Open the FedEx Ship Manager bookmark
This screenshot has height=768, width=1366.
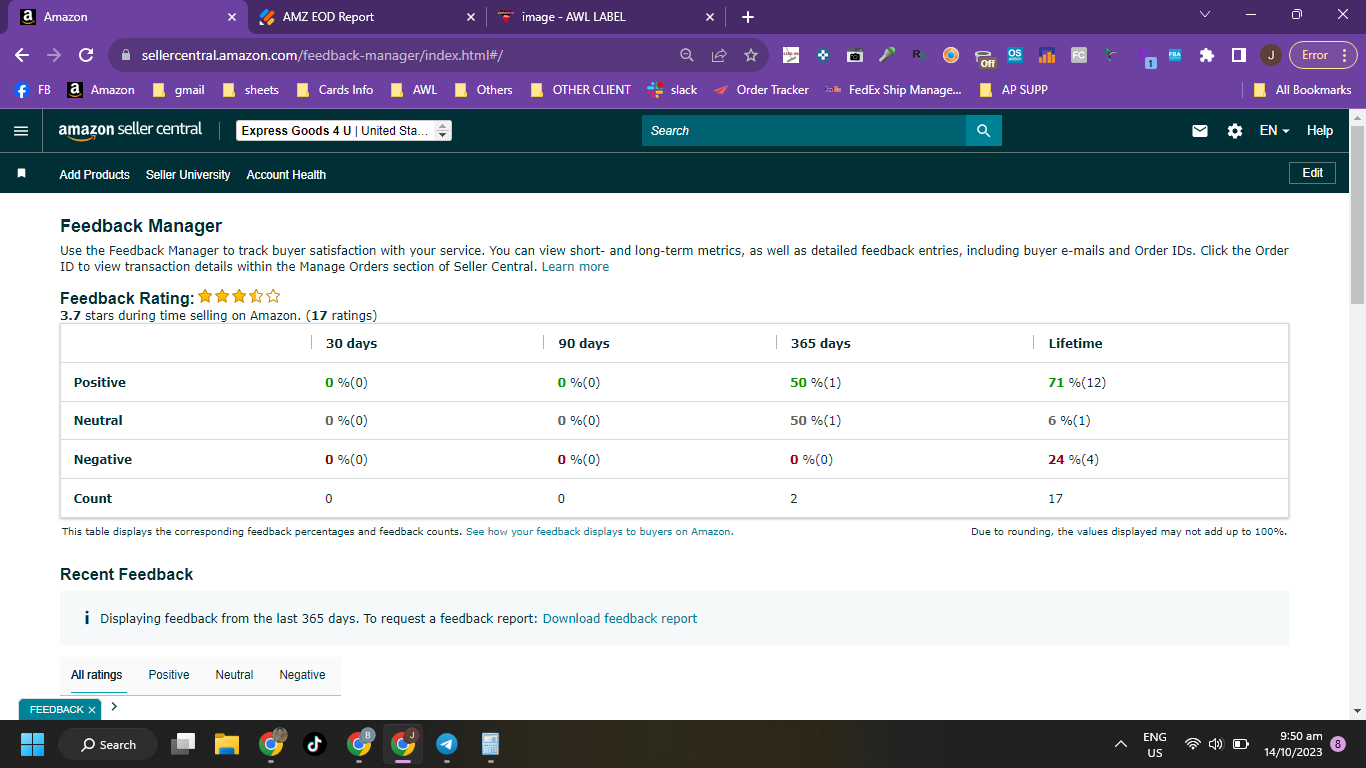point(893,90)
